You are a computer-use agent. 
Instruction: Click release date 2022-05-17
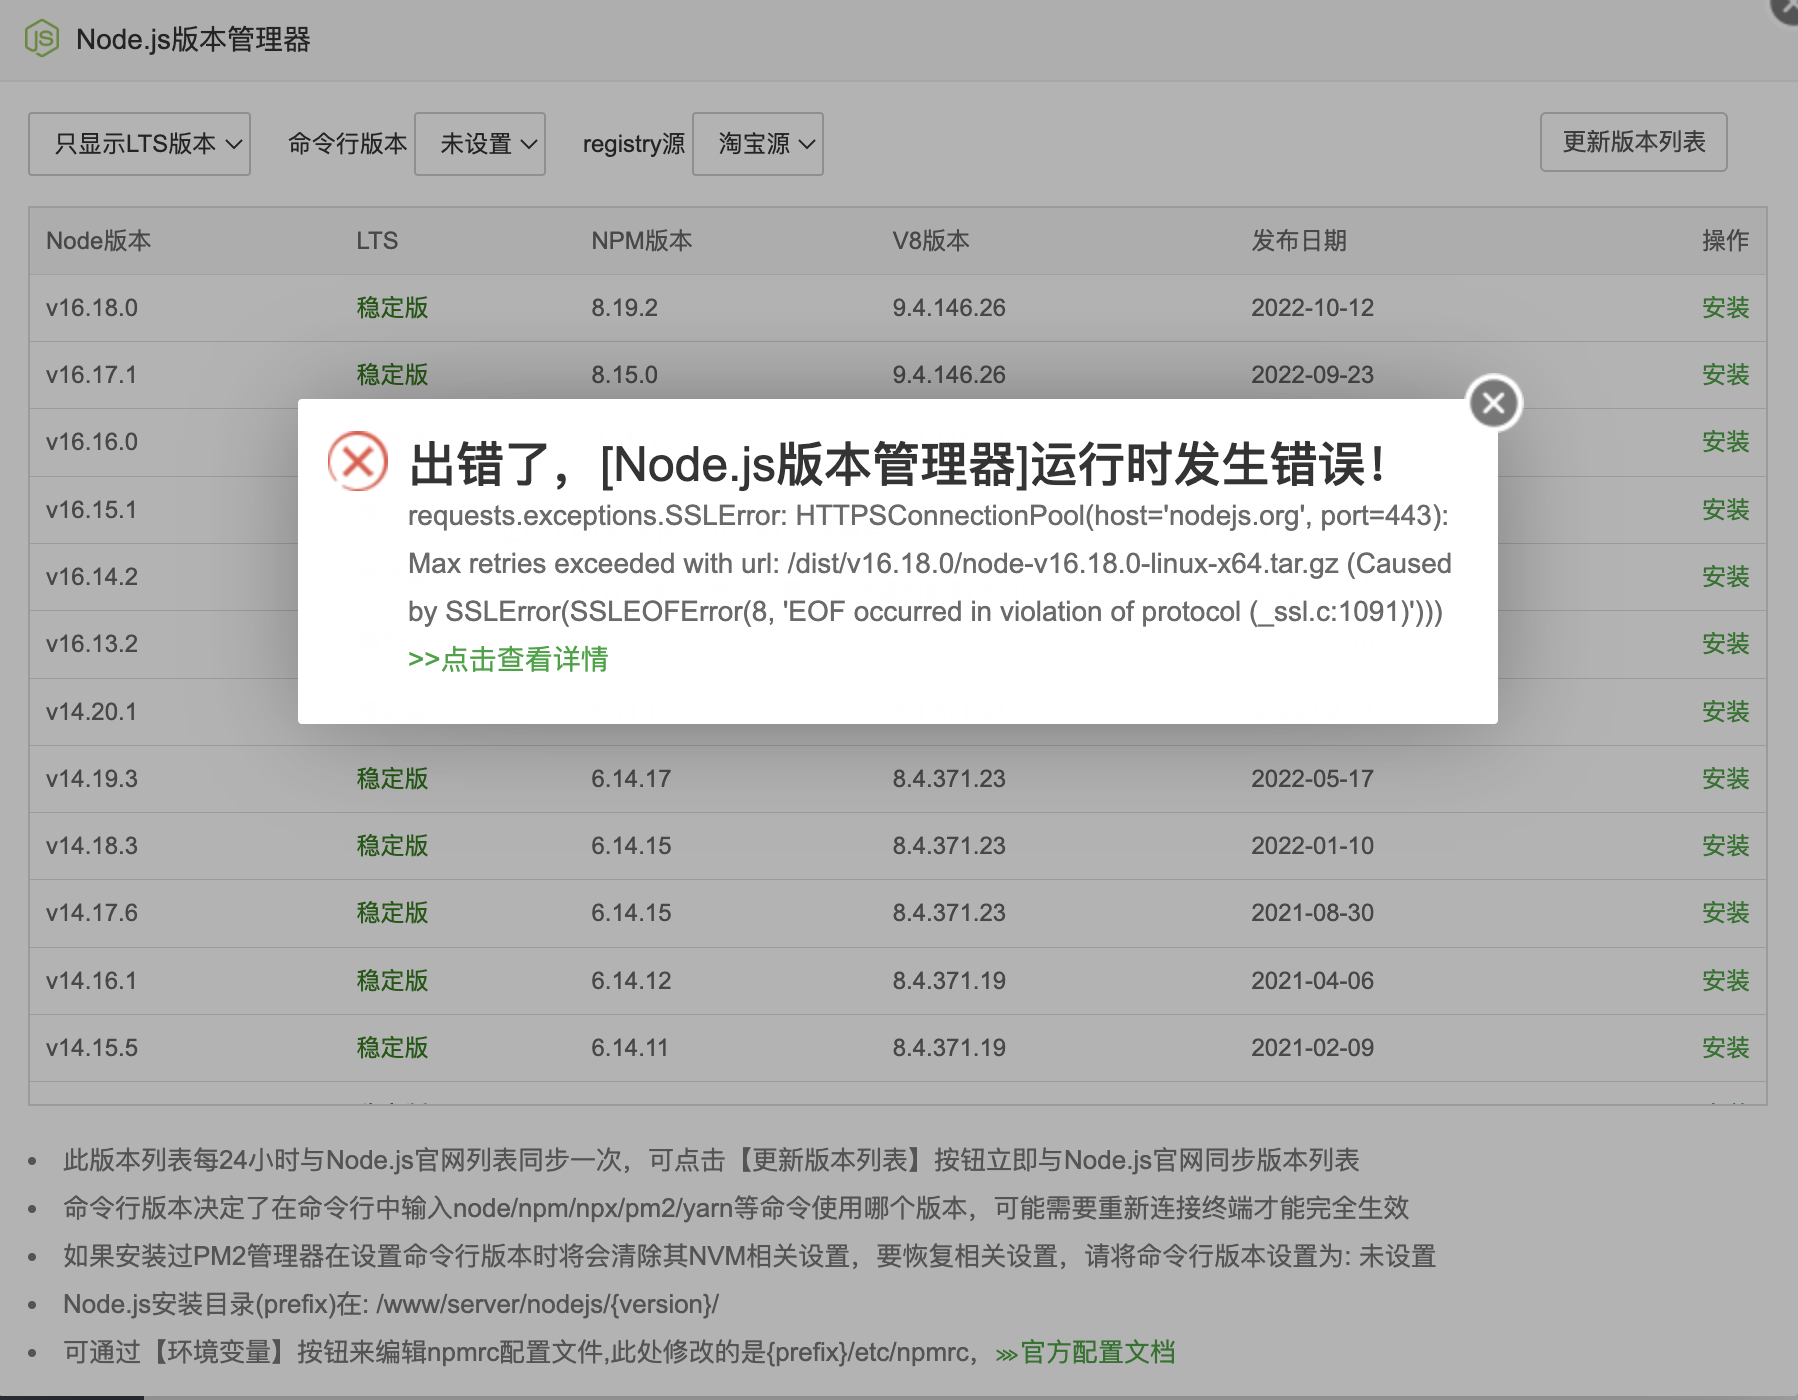pos(1312,779)
